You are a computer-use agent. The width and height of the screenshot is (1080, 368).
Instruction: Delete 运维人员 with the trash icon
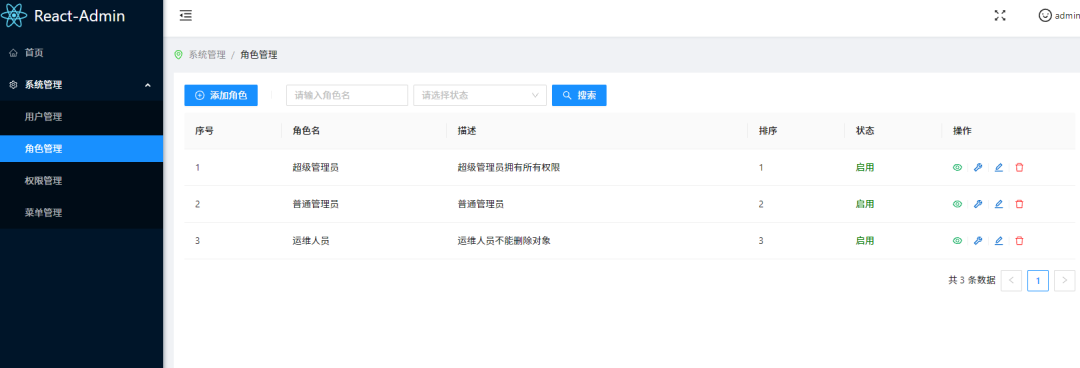(1019, 241)
